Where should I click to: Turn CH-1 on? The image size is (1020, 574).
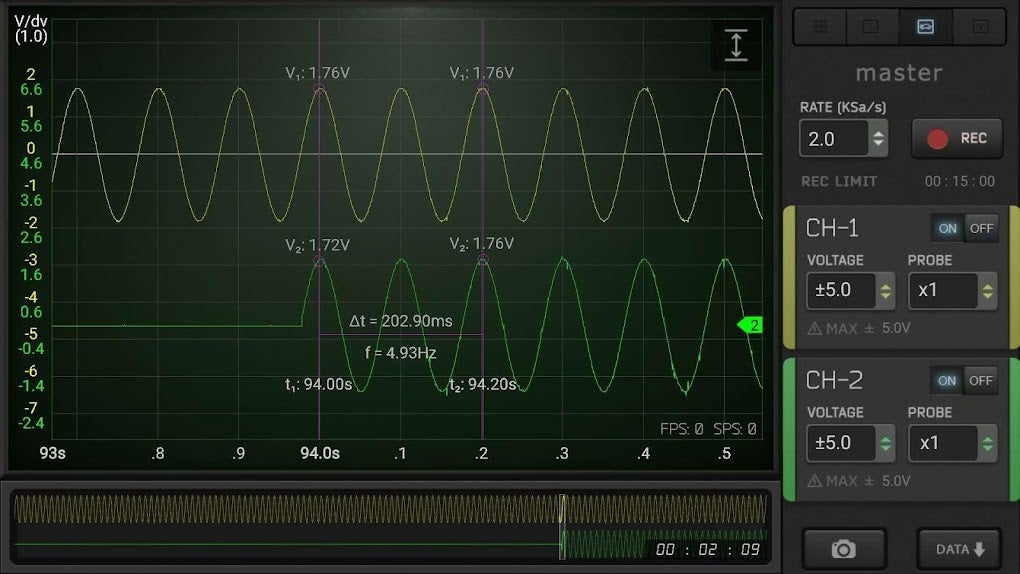click(x=947, y=228)
